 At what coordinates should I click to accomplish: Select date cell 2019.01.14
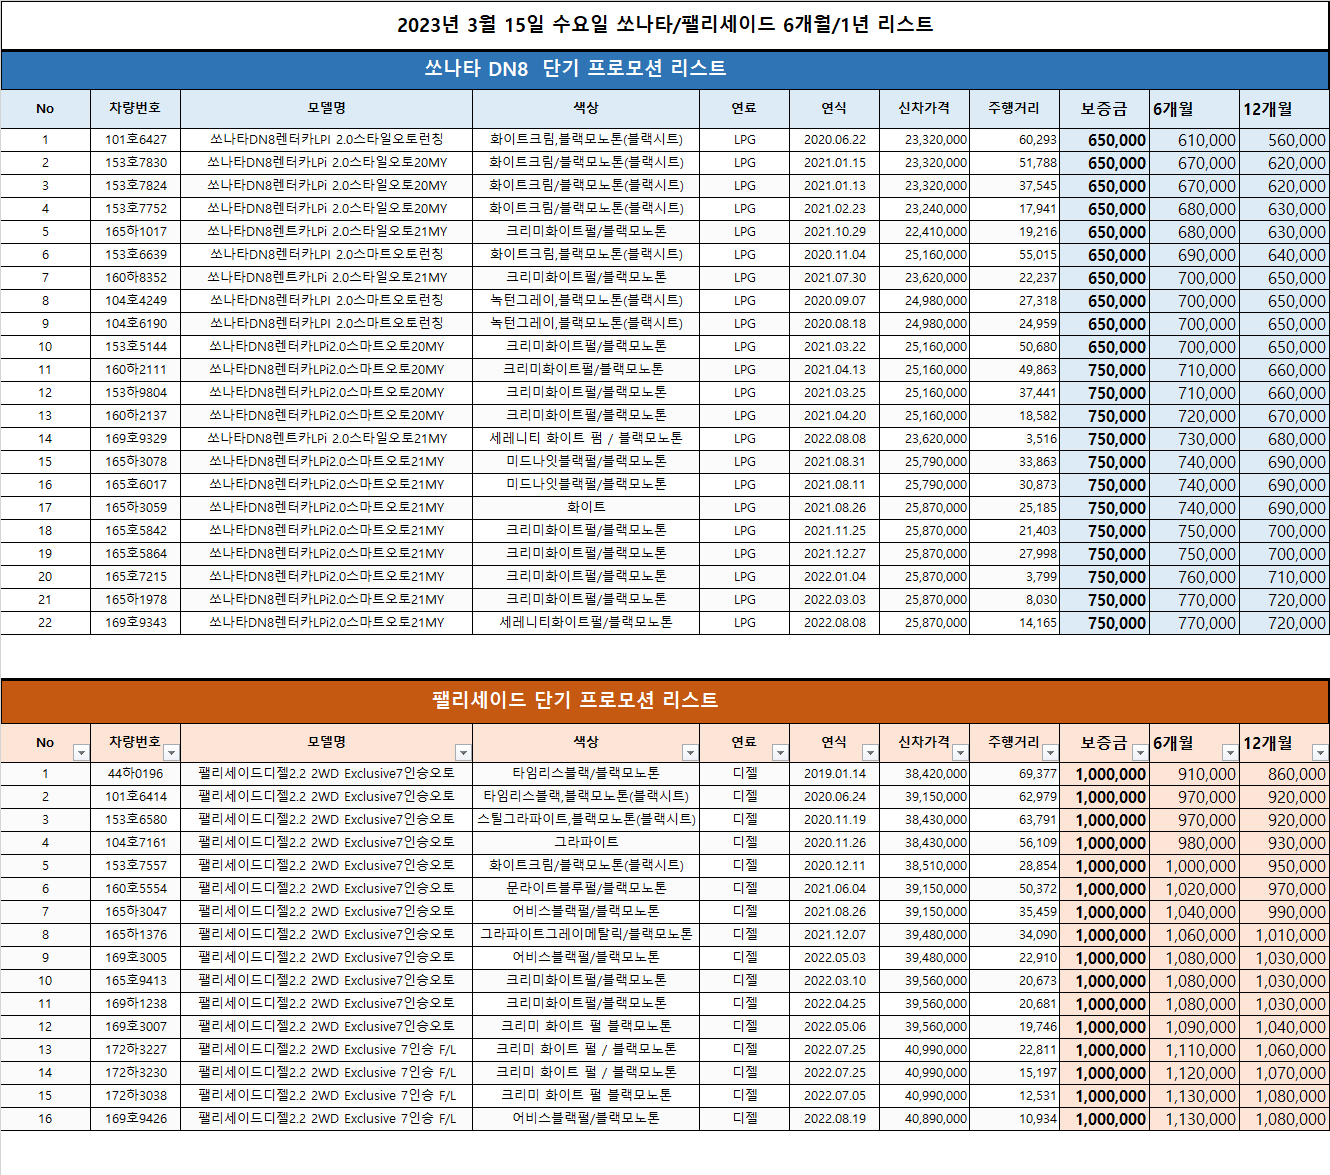pyautogui.click(x=834, y=774)
